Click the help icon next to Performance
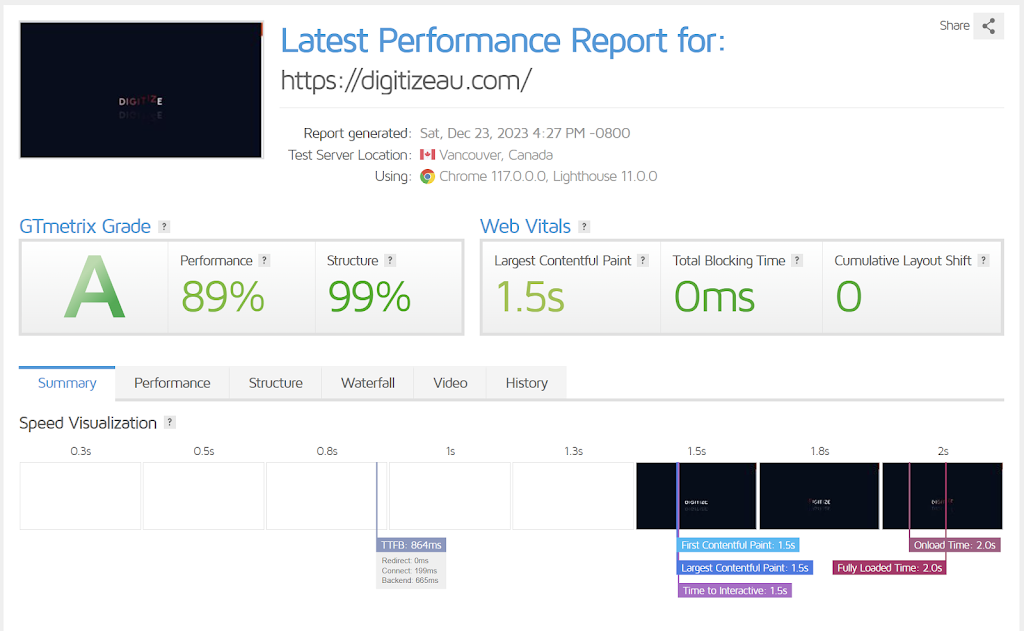This screenshot has height=631, width=1024. (x=264, y=260)
